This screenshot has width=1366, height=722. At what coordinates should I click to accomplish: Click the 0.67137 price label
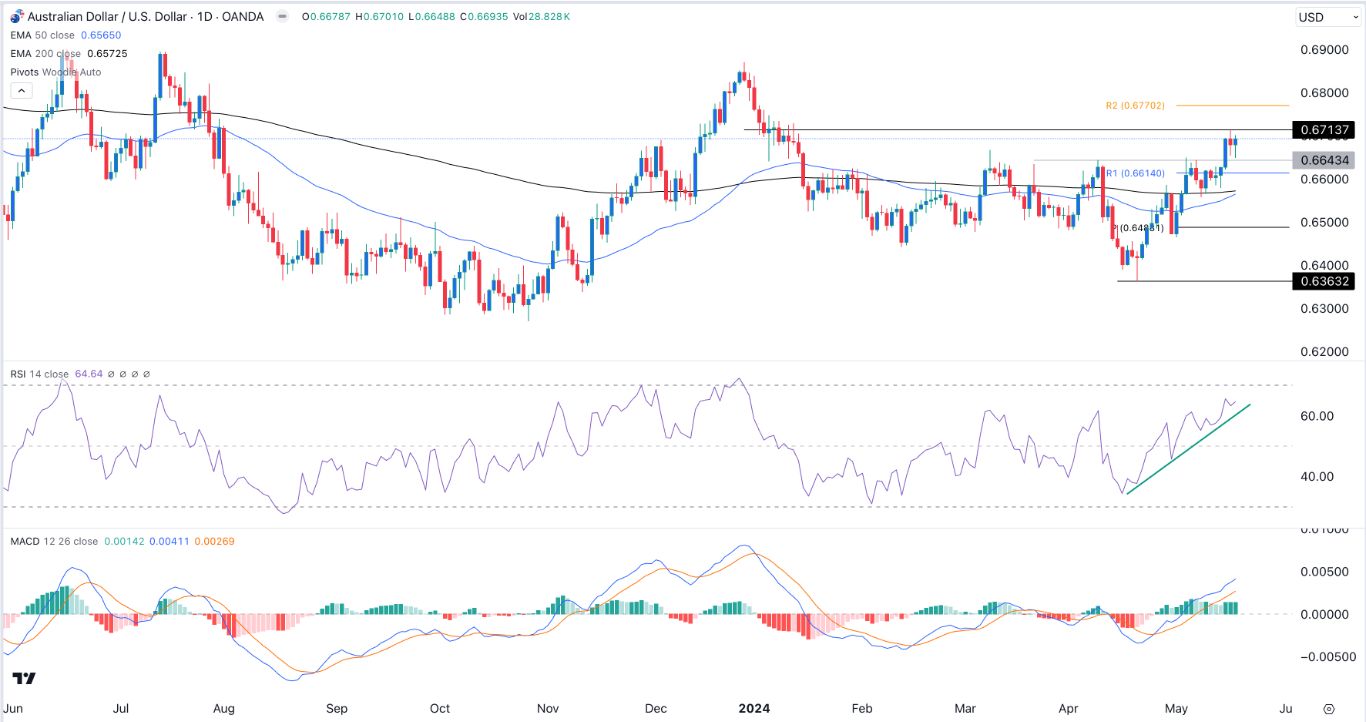tap(1322, 130)
